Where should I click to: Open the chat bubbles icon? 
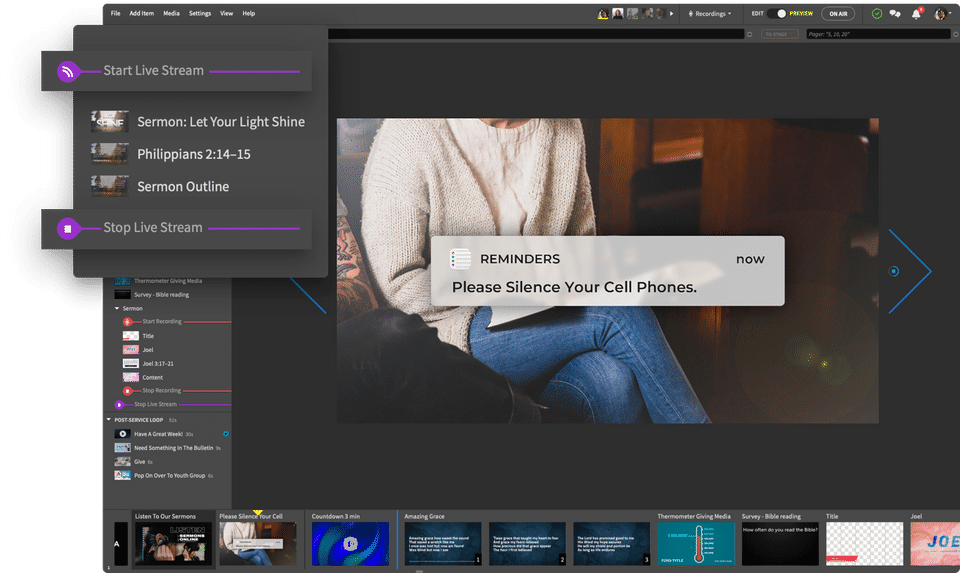coord(895,13)
